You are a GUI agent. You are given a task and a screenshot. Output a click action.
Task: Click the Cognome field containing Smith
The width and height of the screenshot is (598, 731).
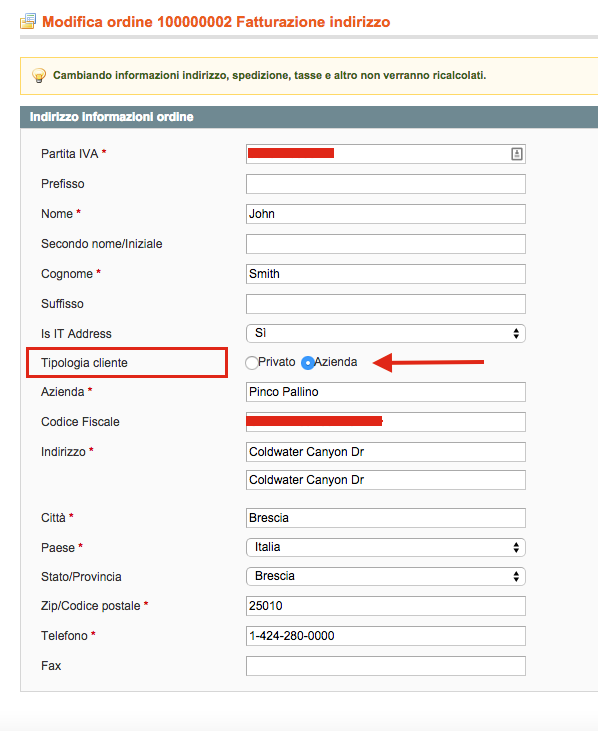pyautogui.click(x=386, y=274)
